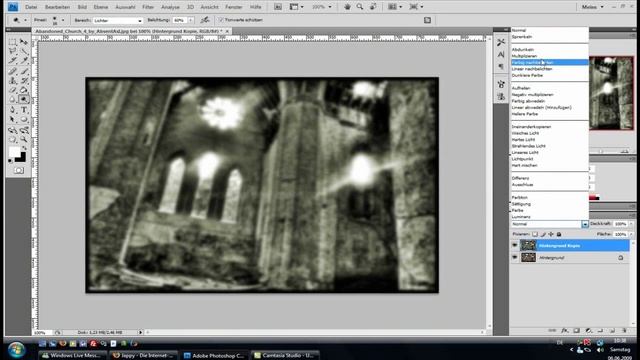The image size is (640, 360).
Task: Click the foreground color swatch
Action: (14, 152)
